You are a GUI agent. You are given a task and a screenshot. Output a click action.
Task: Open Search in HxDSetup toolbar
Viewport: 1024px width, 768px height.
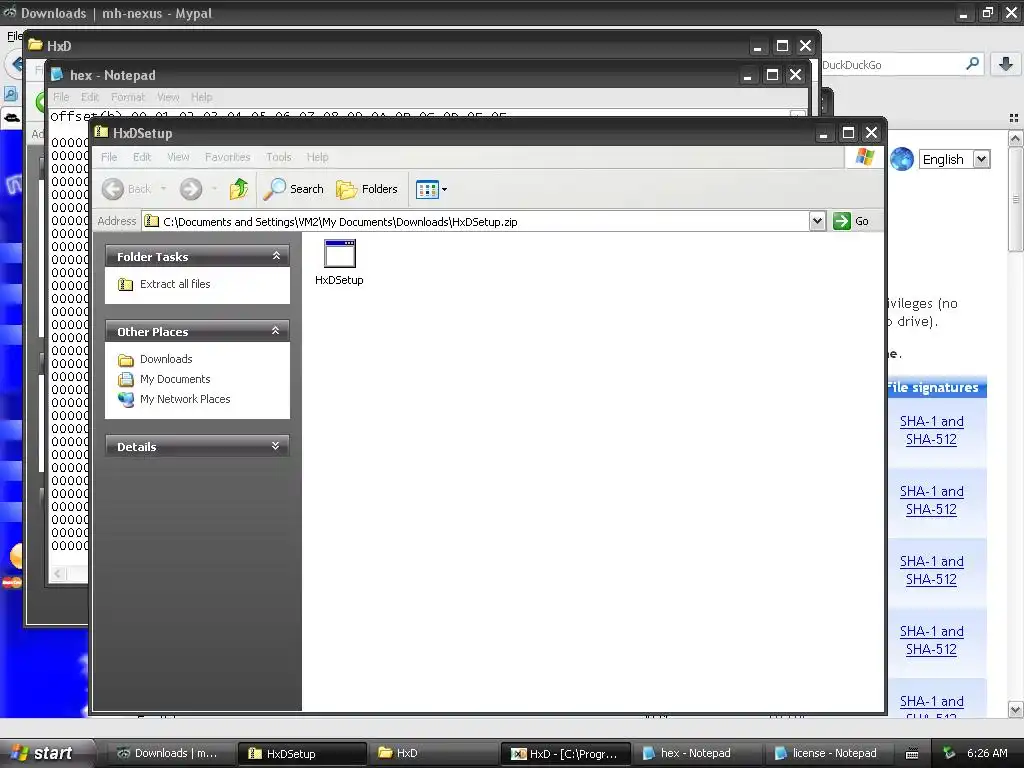(x=293, y=189)
